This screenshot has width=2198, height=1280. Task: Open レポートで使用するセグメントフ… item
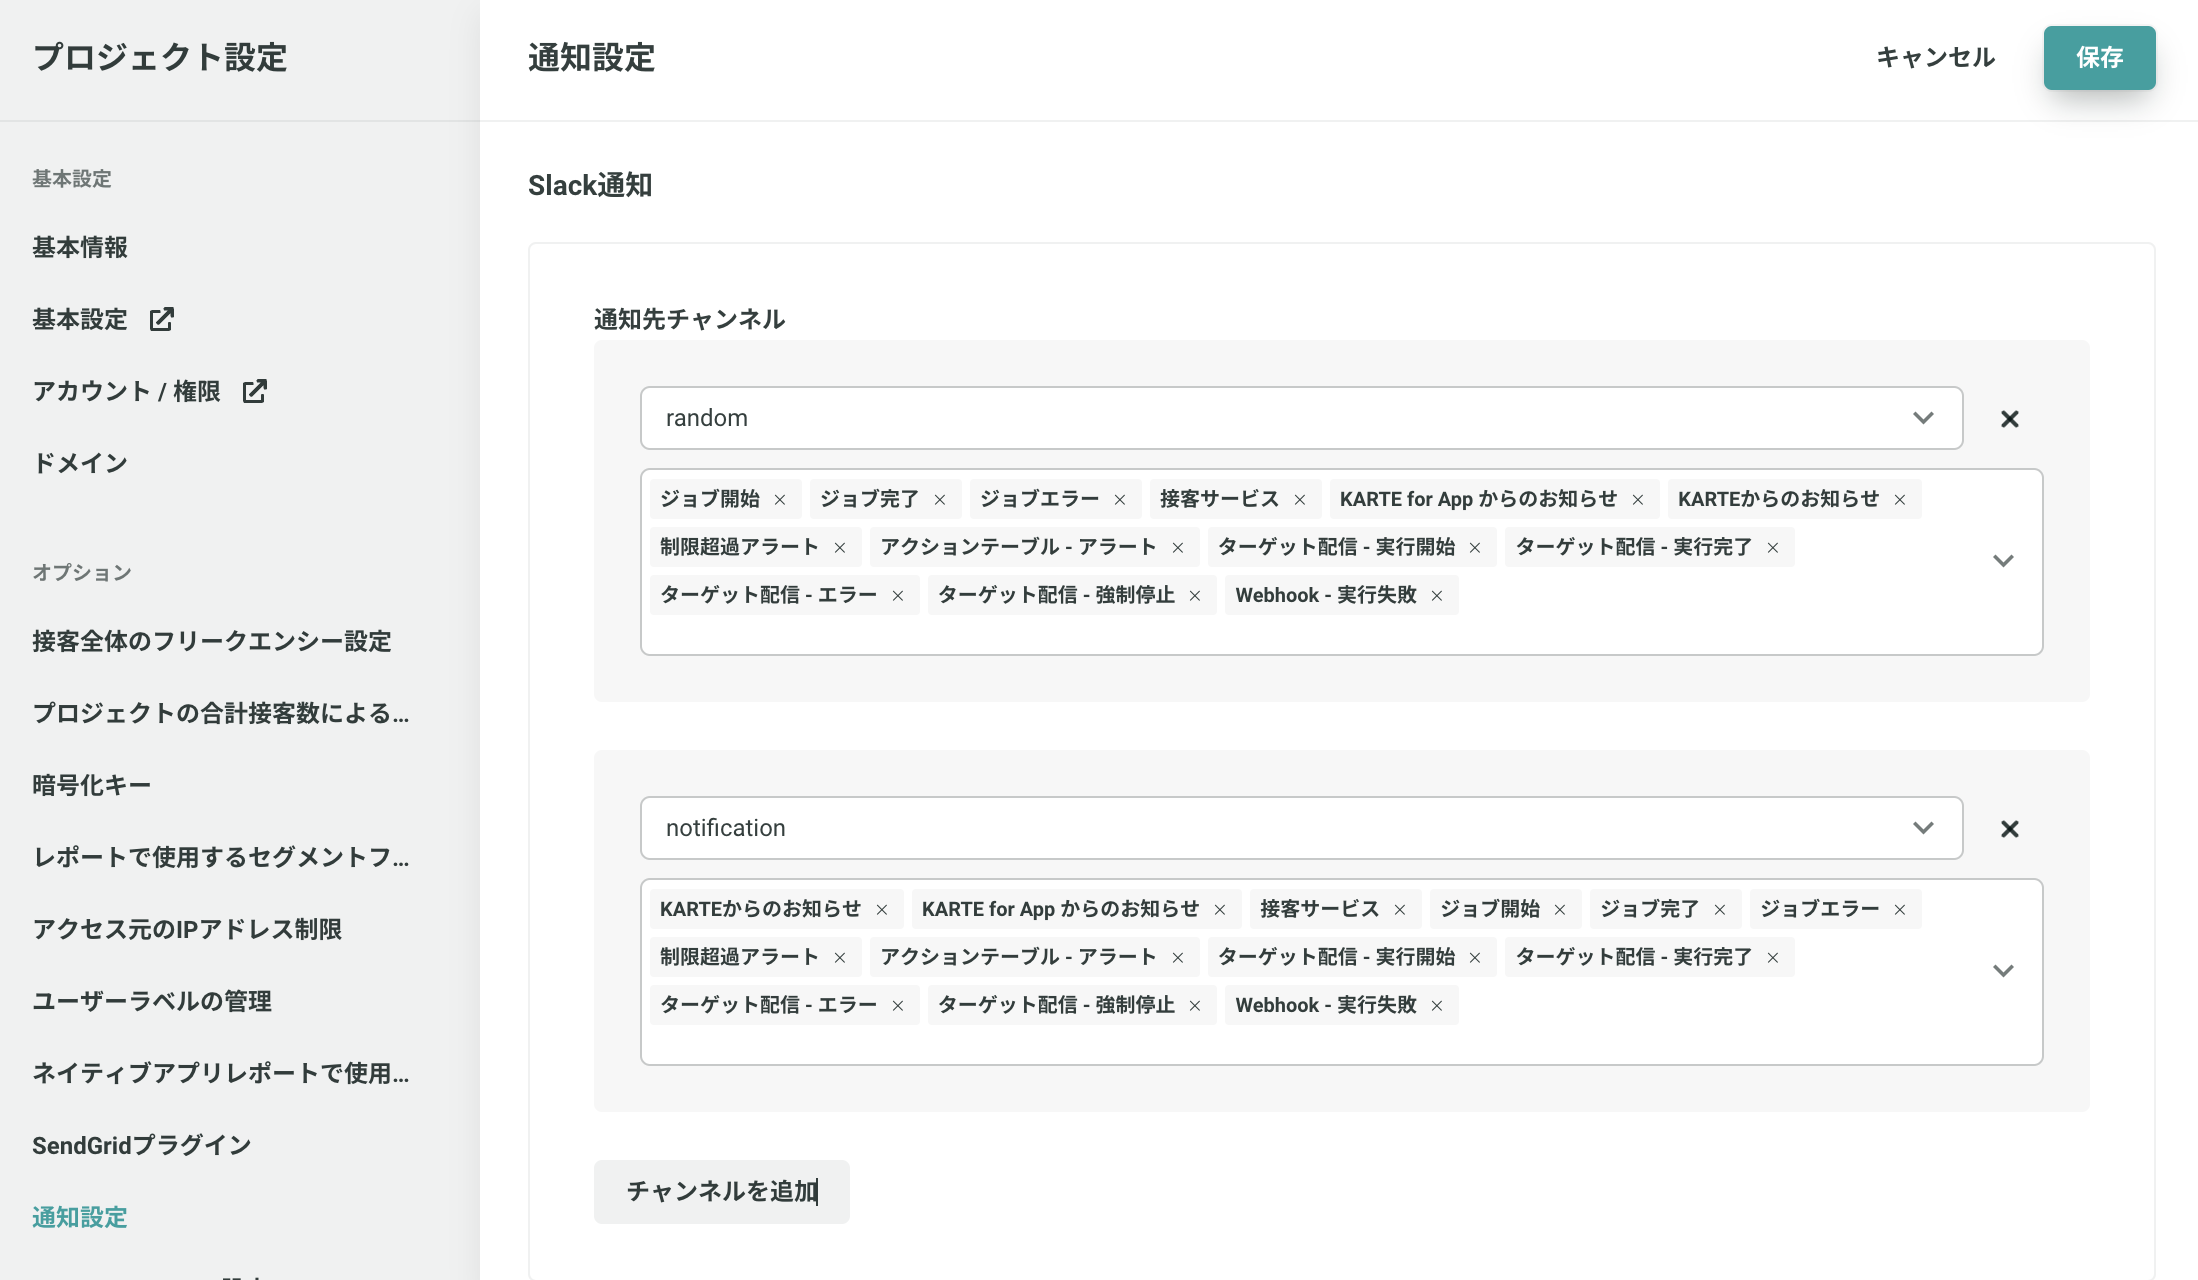point(221,858)
